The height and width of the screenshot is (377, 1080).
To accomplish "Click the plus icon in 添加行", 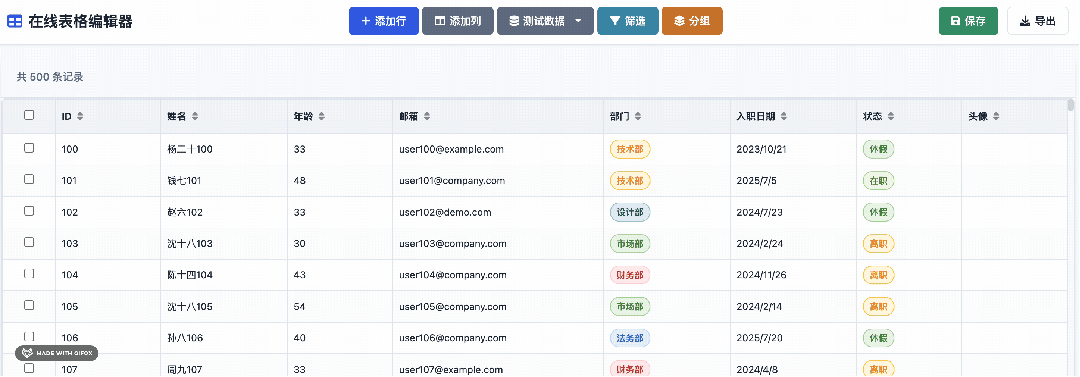I will coord(366,21).
